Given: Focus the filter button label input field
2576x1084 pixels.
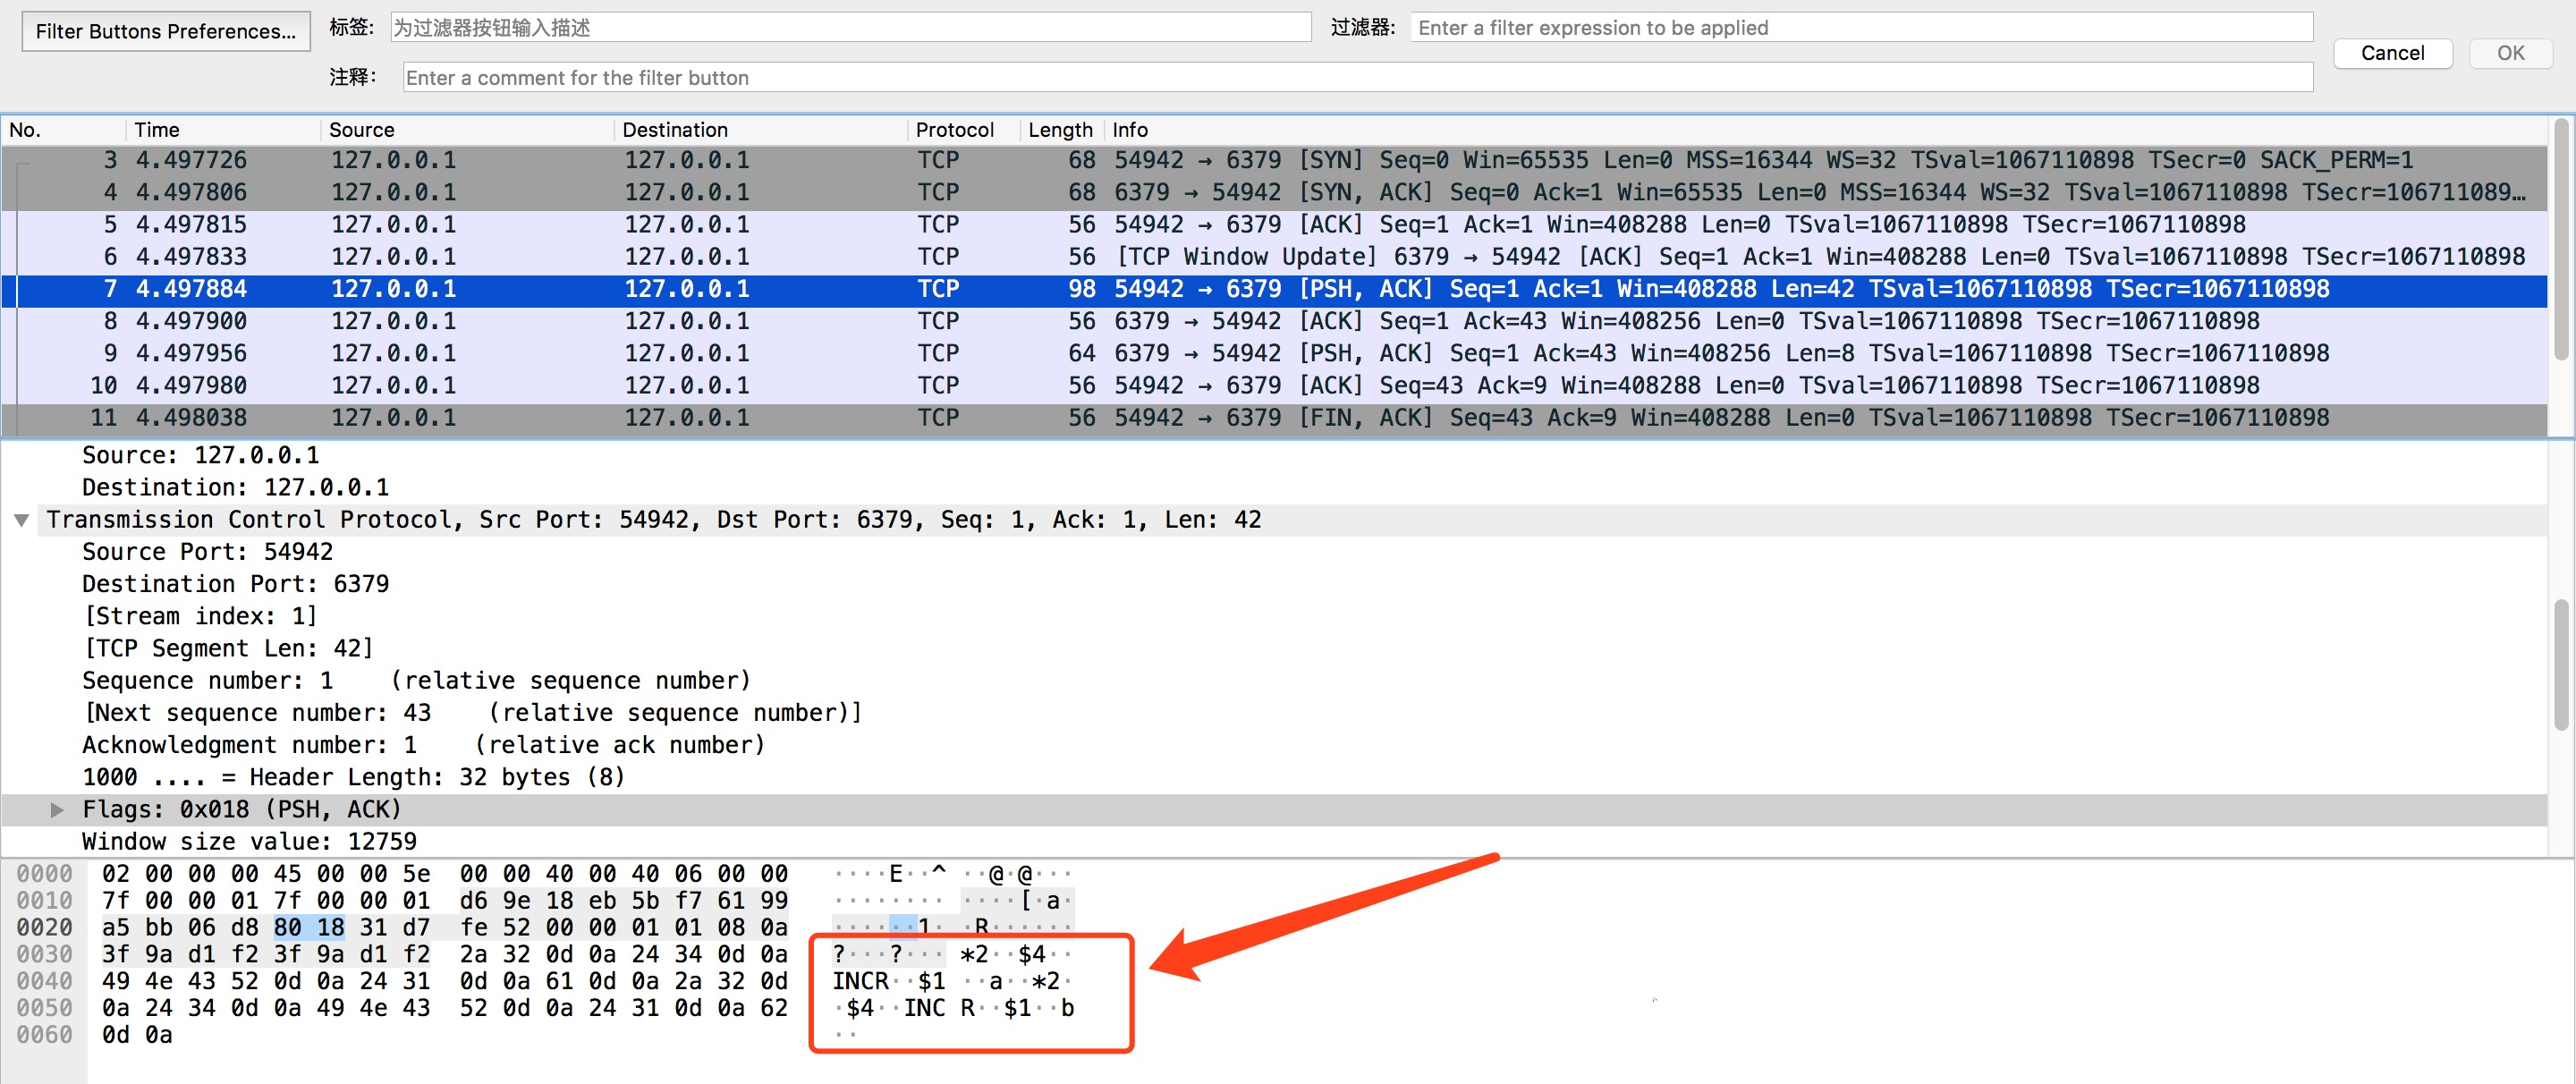Looking at the screenshot, I should pos(849,28).
